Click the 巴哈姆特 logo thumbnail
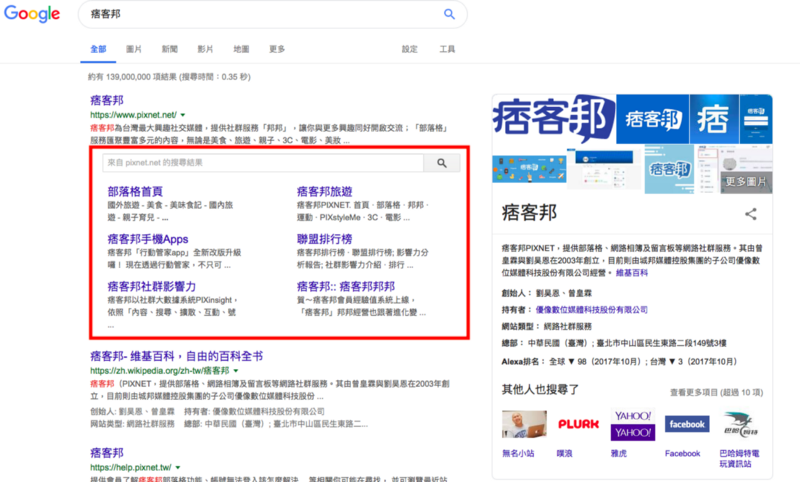This screenshot has height=482, width=800. point(741,424)
